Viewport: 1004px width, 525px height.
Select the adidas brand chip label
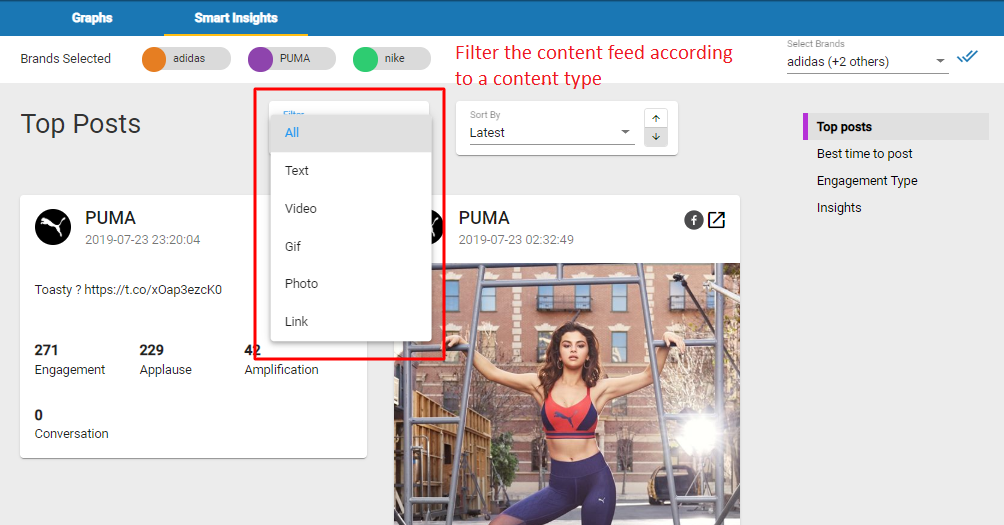tap(189, 58)
